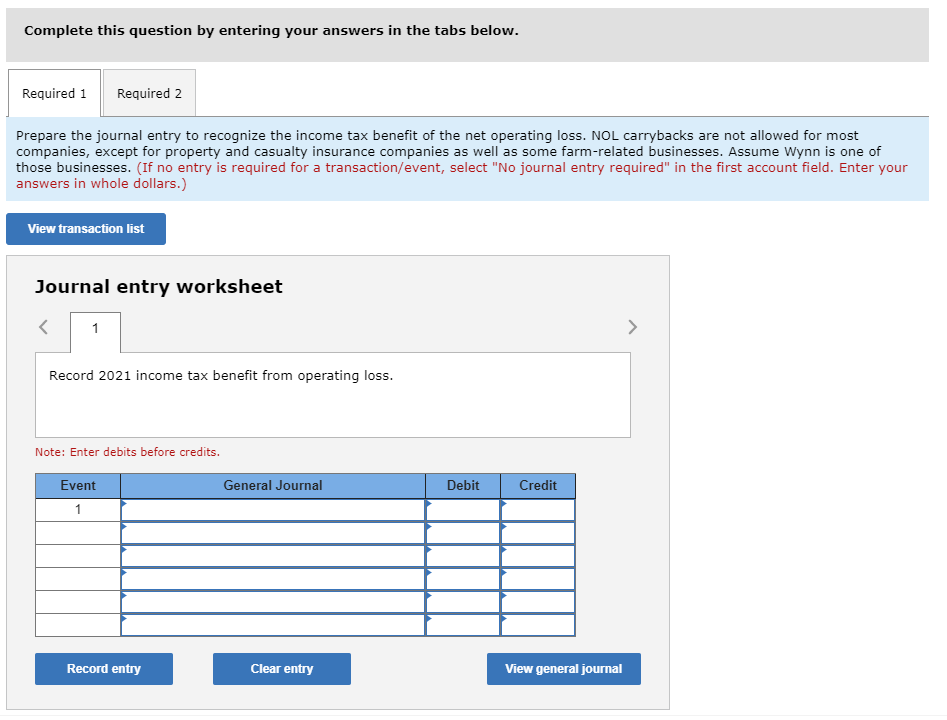947x720 pixels.
Task: Click the Clear entry button
Action: [x=282, y=669]
